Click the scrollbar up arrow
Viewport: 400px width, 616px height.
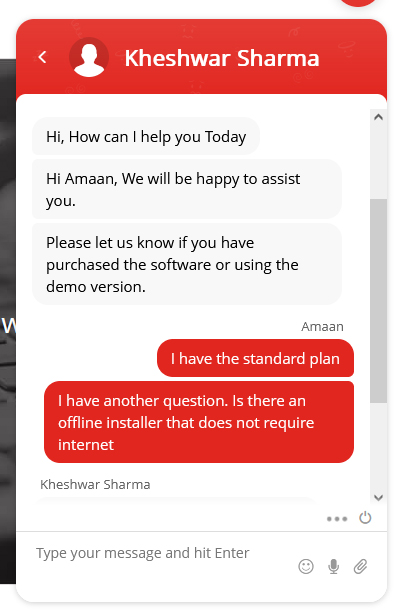coord(378,117)
